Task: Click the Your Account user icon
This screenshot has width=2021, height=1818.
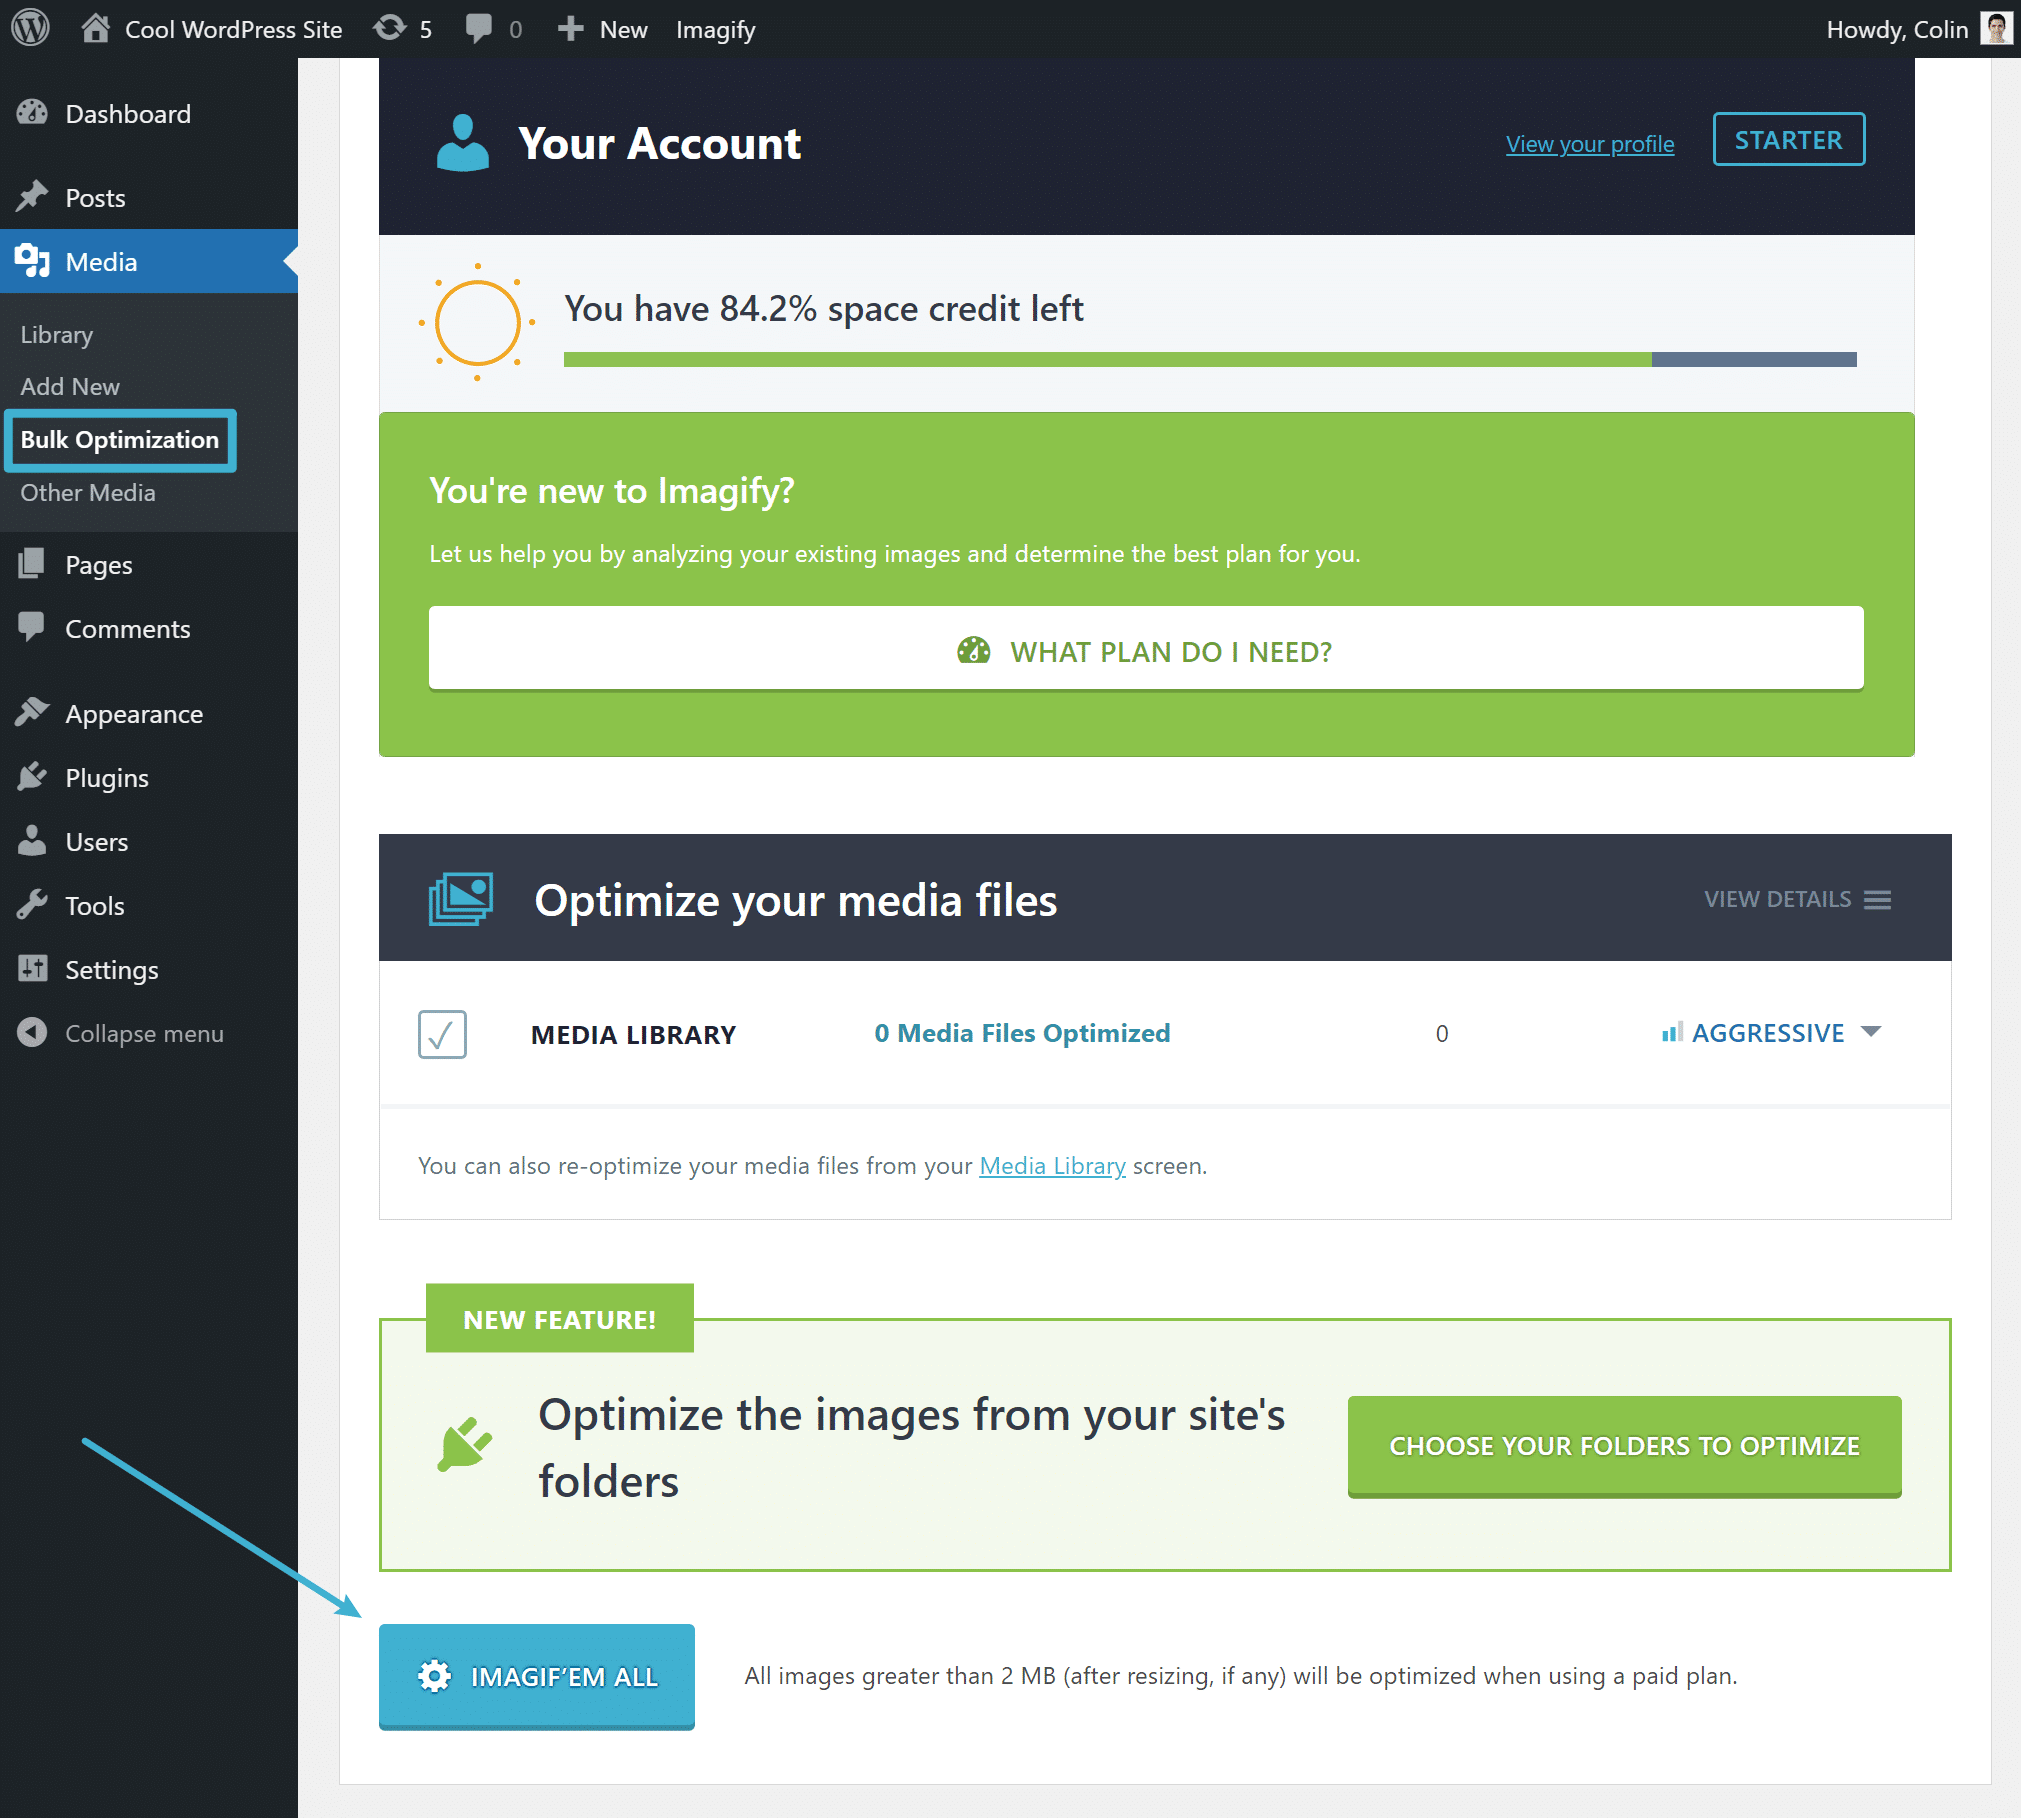Action: (462, 143)
